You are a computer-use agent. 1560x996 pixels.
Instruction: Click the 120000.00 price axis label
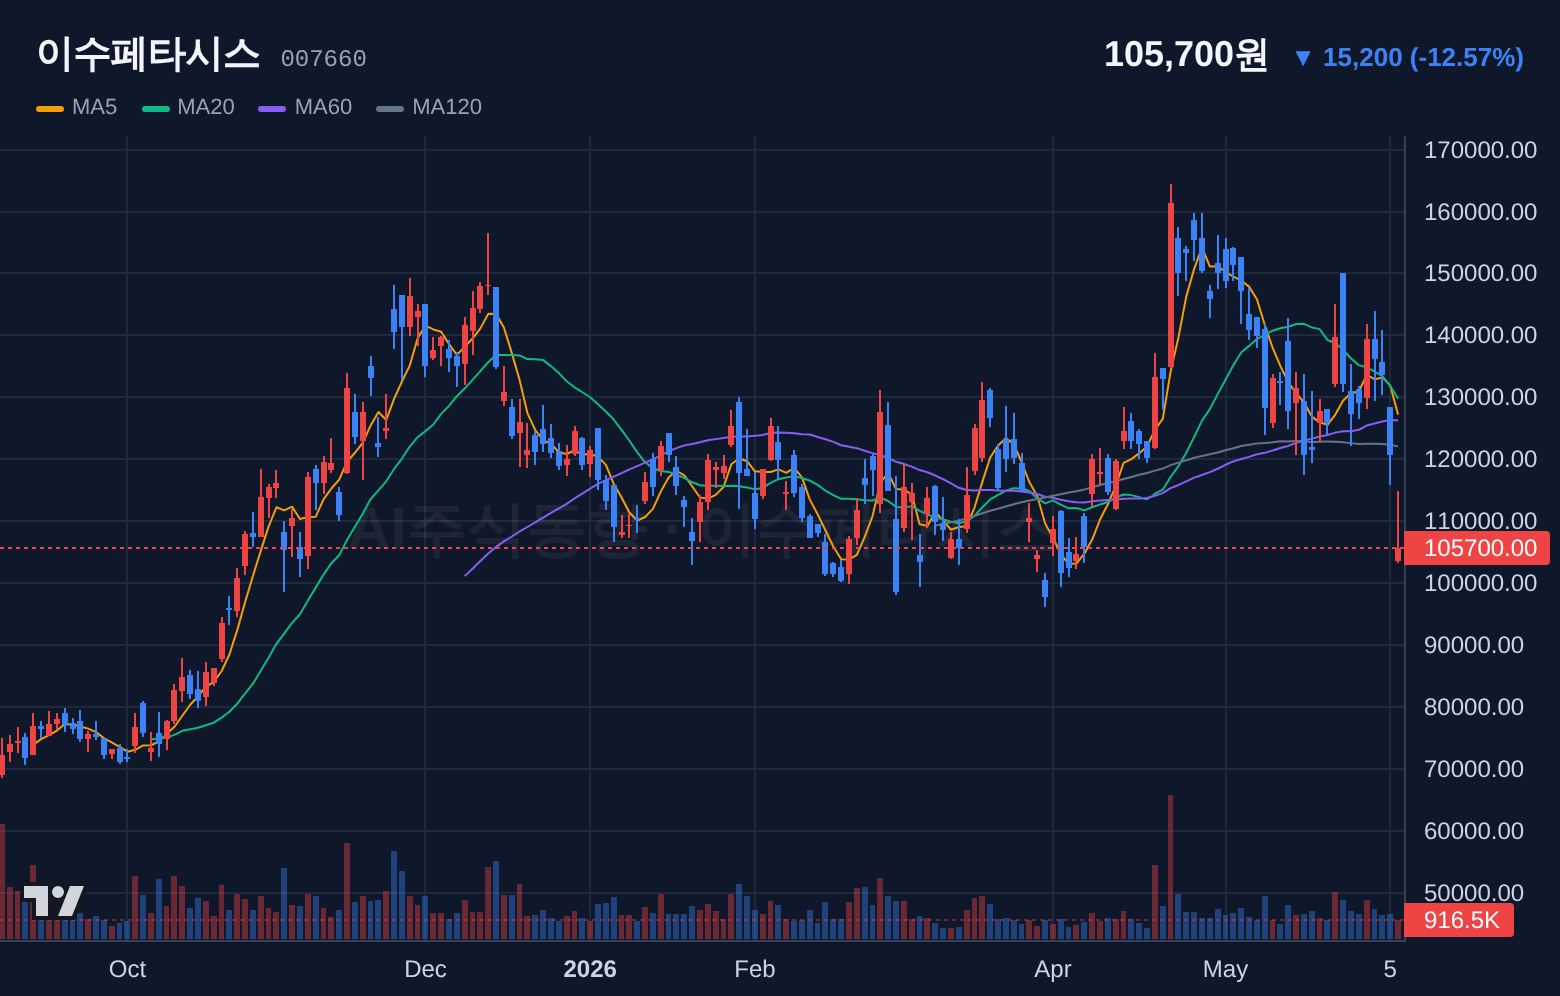(1480, 459)
